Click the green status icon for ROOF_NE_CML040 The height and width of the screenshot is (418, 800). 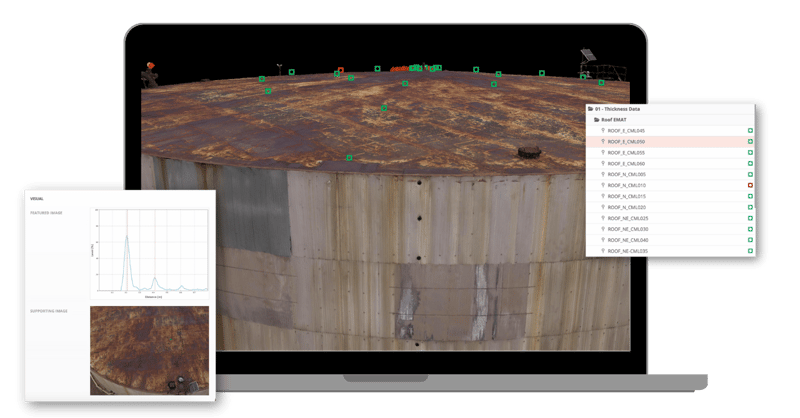pos(750,240)
